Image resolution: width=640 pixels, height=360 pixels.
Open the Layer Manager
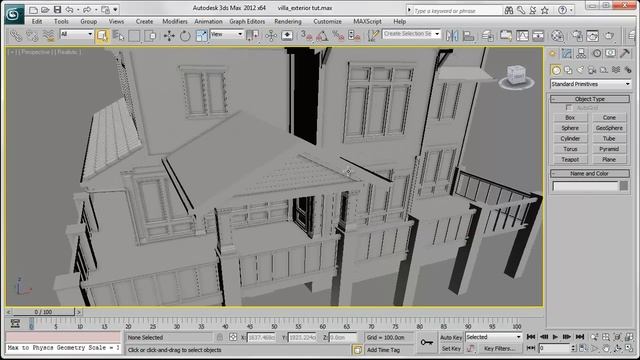[488, 36]
